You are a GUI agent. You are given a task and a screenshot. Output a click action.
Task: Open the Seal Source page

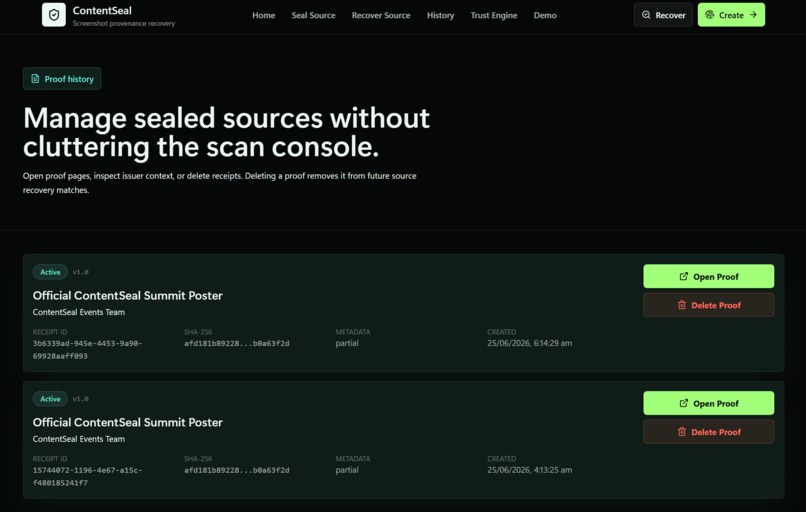coord(313,15)
